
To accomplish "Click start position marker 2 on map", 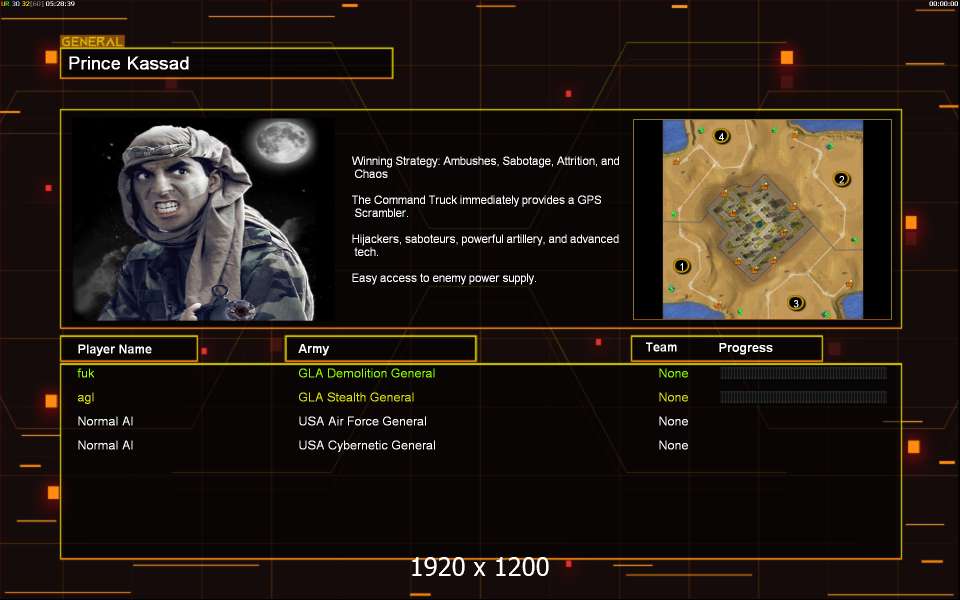I will (x=841, y=179).
